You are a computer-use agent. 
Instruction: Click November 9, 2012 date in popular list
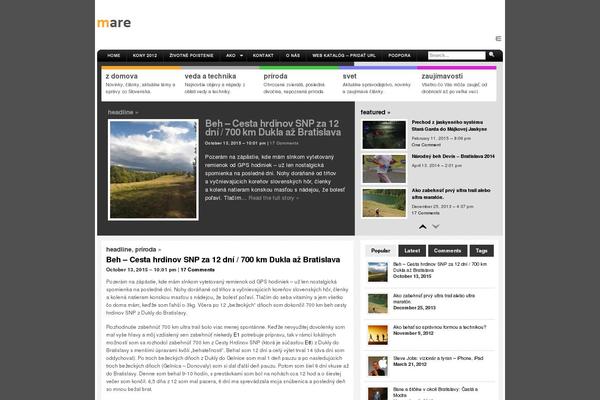click(413, 333)
